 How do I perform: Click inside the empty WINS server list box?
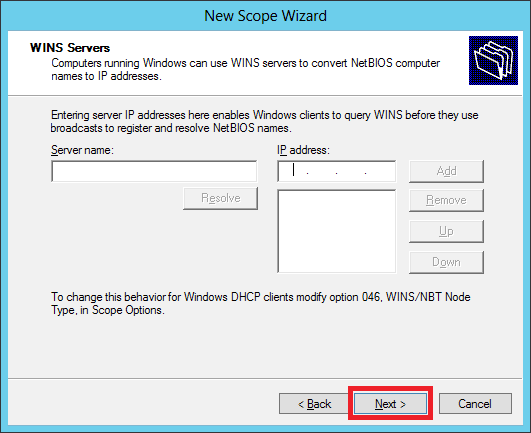[337, 231]
